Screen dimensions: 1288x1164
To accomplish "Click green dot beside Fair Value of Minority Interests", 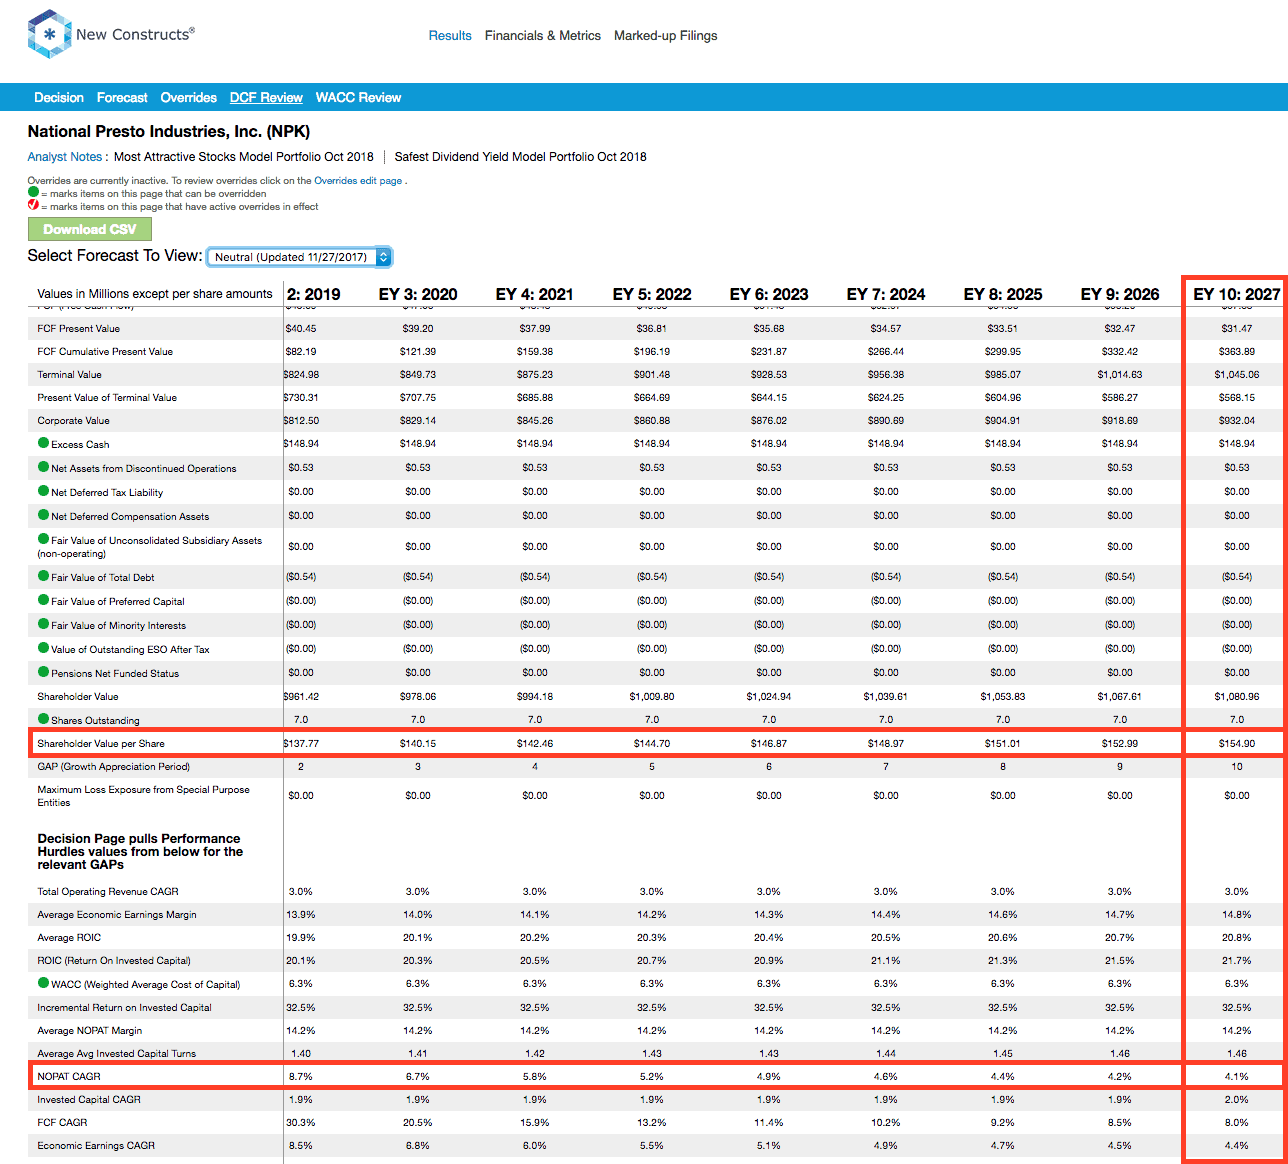I will click(43, 624).
